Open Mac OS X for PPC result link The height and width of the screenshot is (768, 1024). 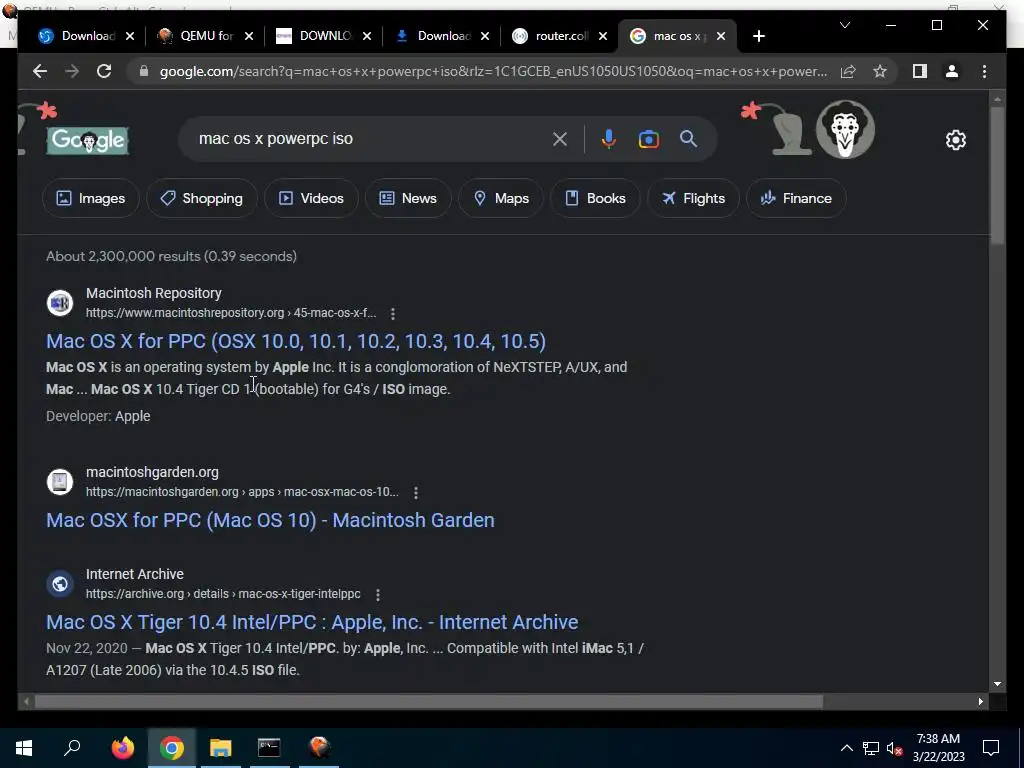[x=296, y=341]
